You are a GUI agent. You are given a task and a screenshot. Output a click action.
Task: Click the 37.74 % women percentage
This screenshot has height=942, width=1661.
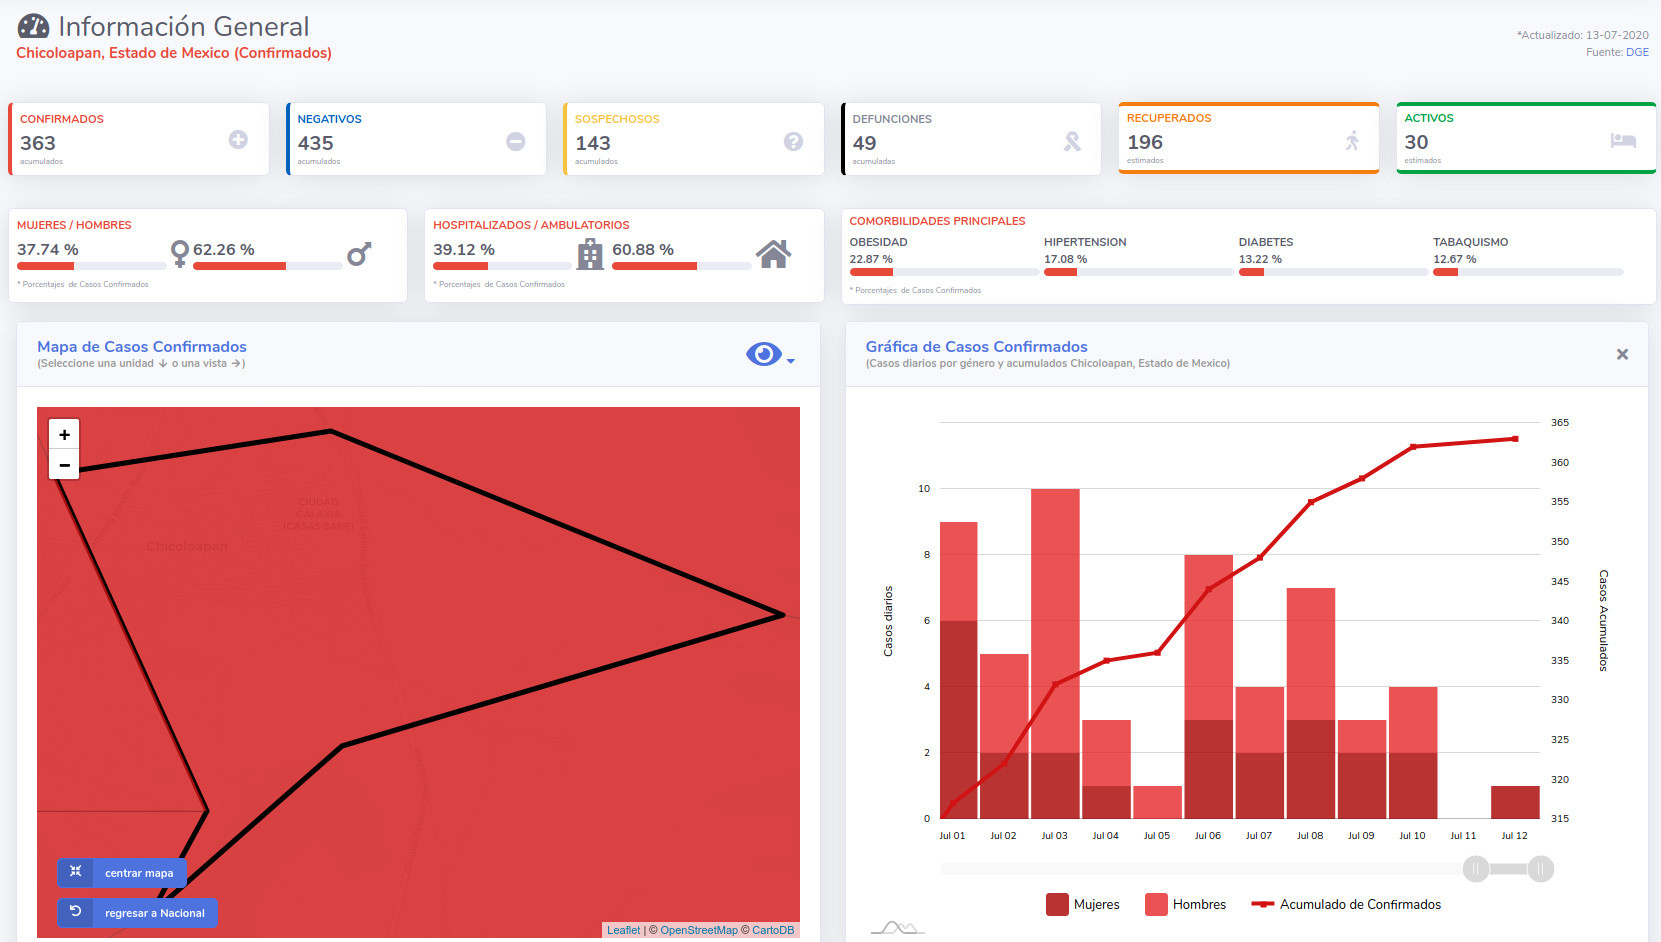48,249
